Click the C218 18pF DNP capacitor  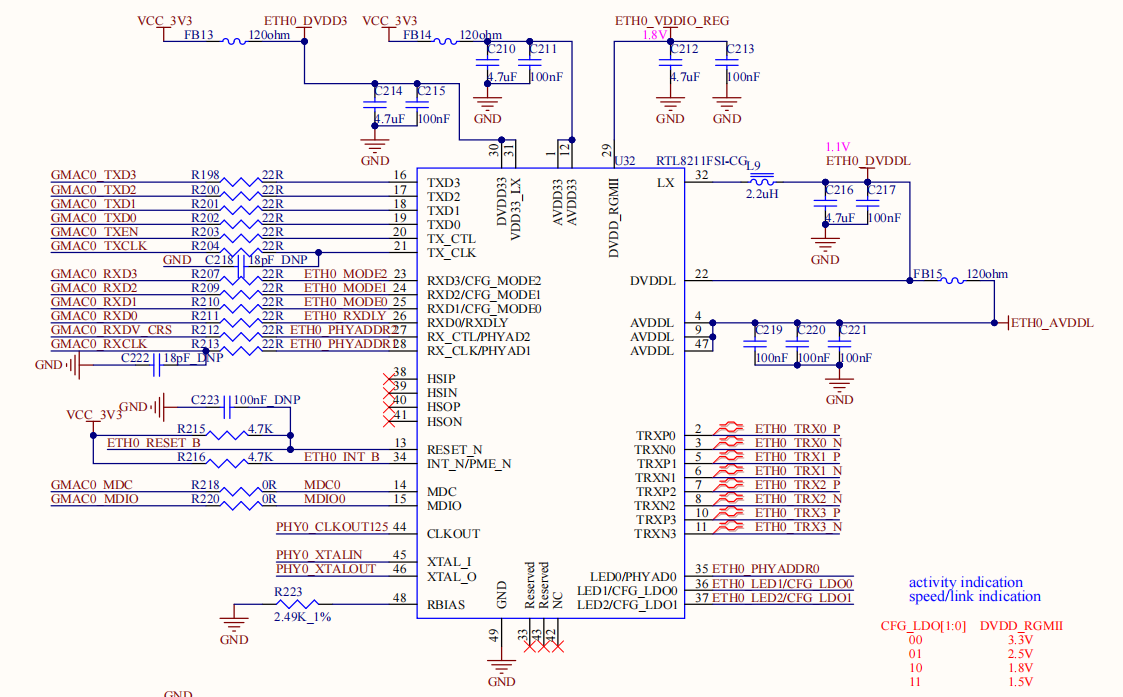pos(241,266)
